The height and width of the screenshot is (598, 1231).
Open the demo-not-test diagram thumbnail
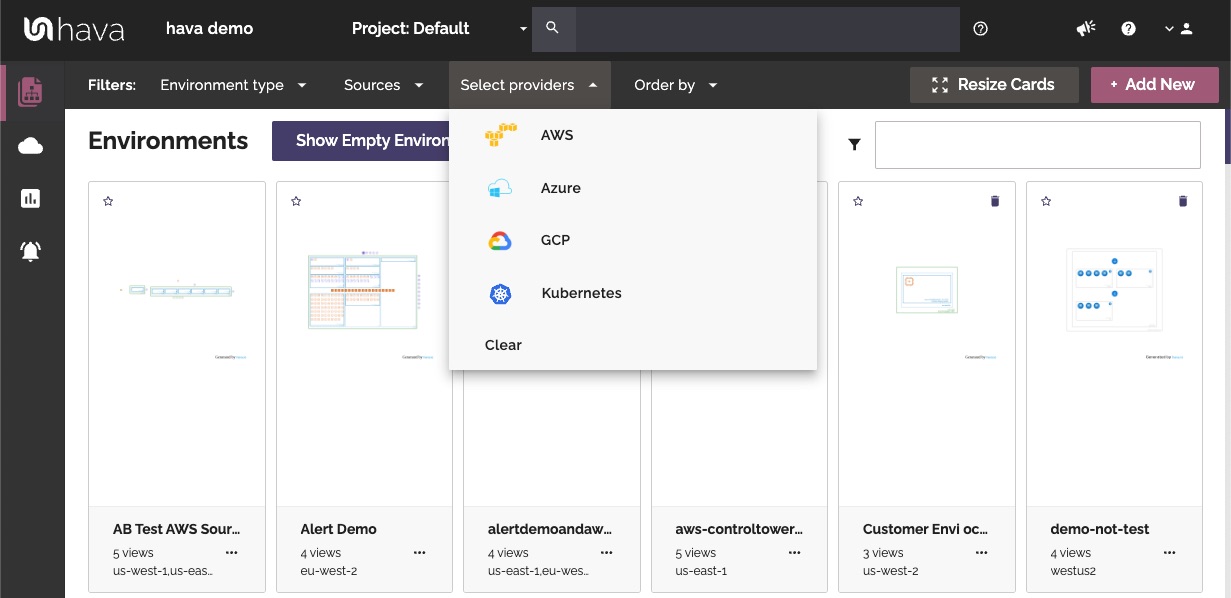coord(1115,289)
